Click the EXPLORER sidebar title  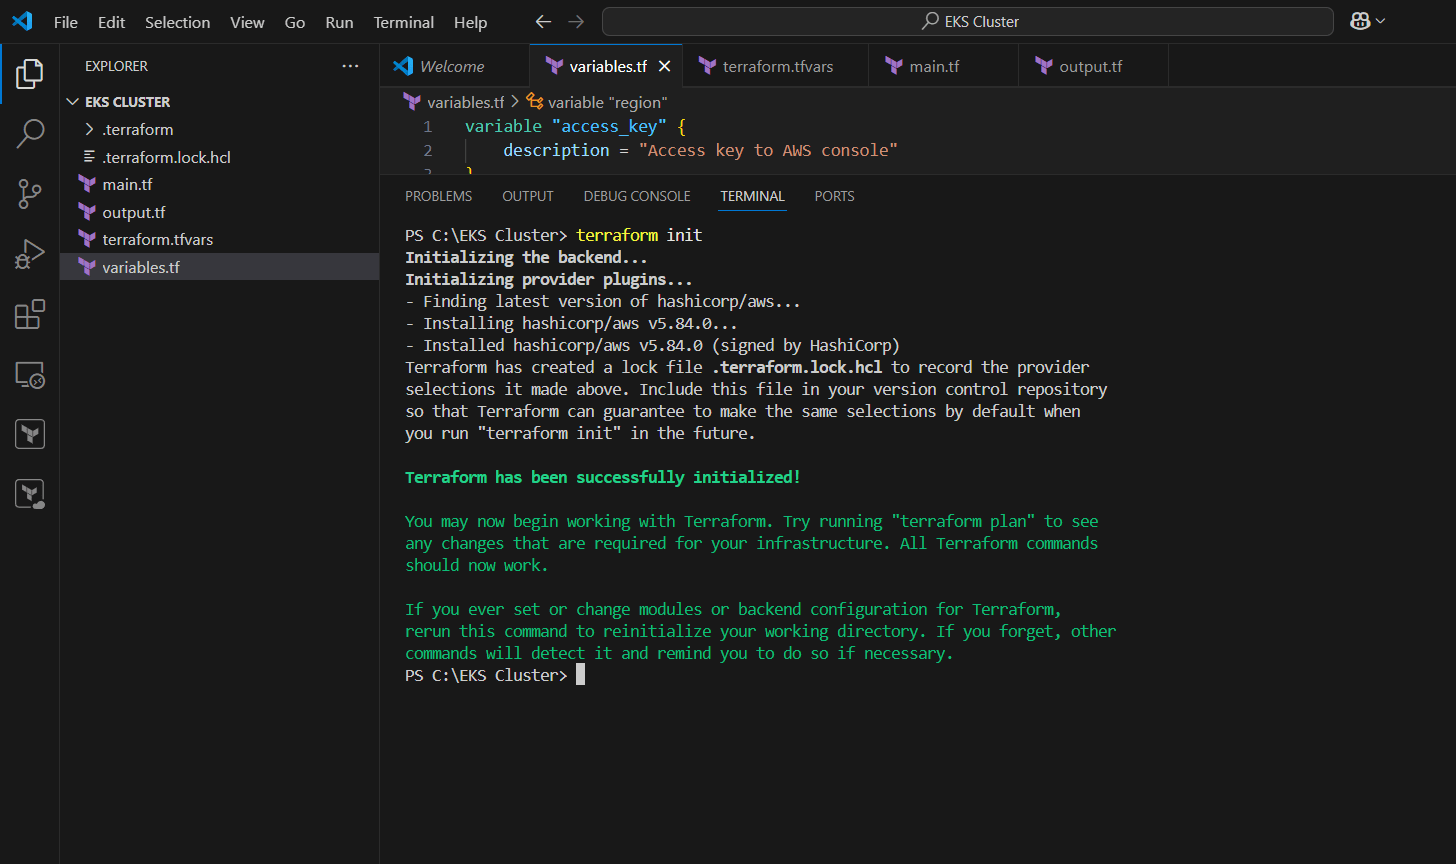point(116,66)
